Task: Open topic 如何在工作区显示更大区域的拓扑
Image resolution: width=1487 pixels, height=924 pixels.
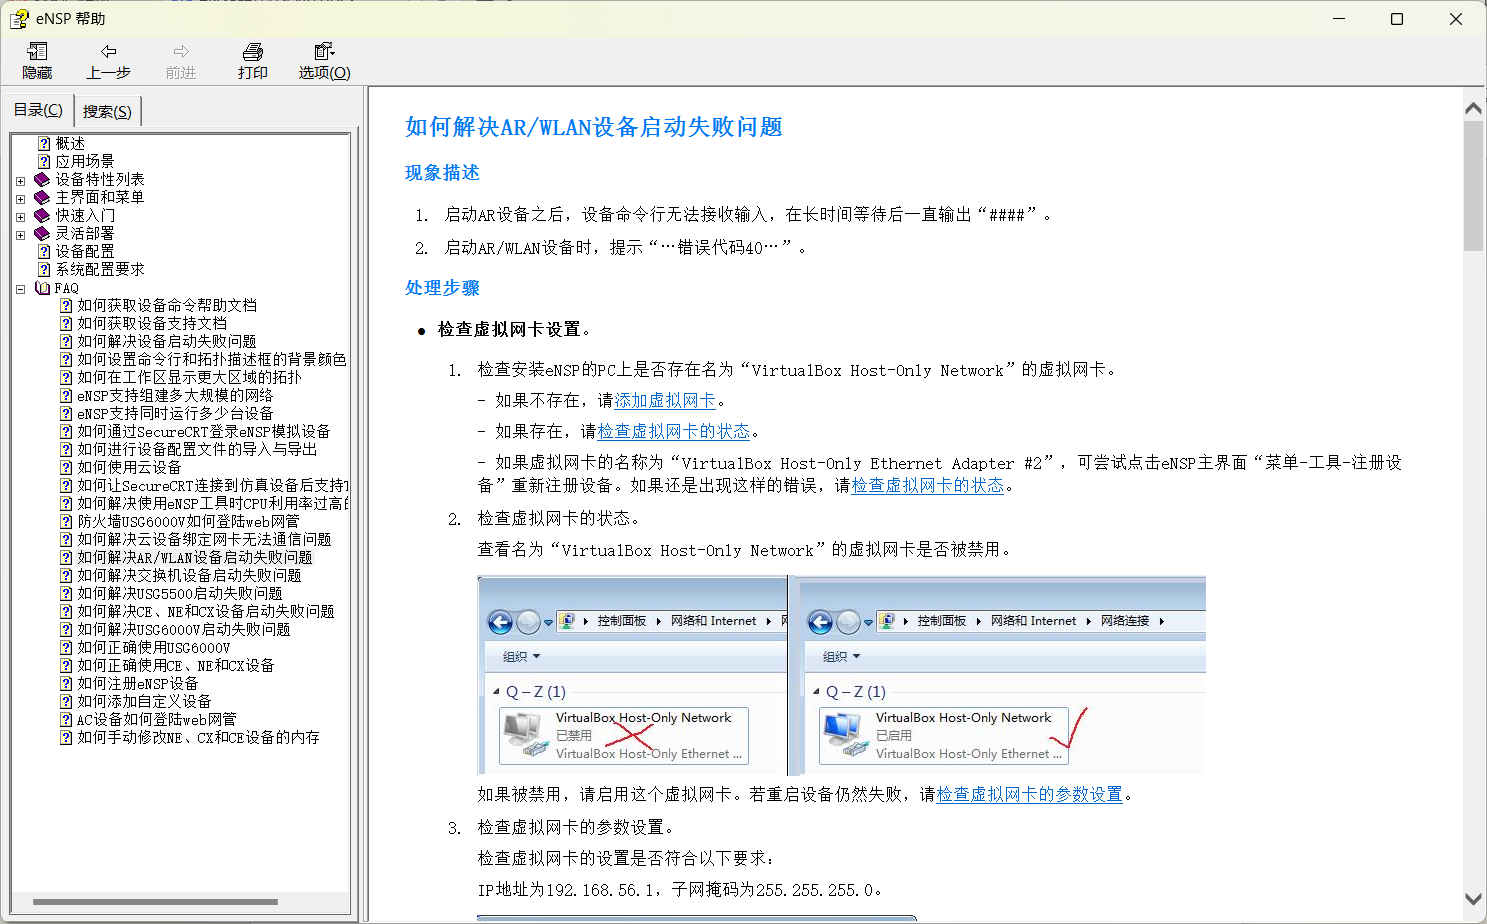Action: point(189,377)
